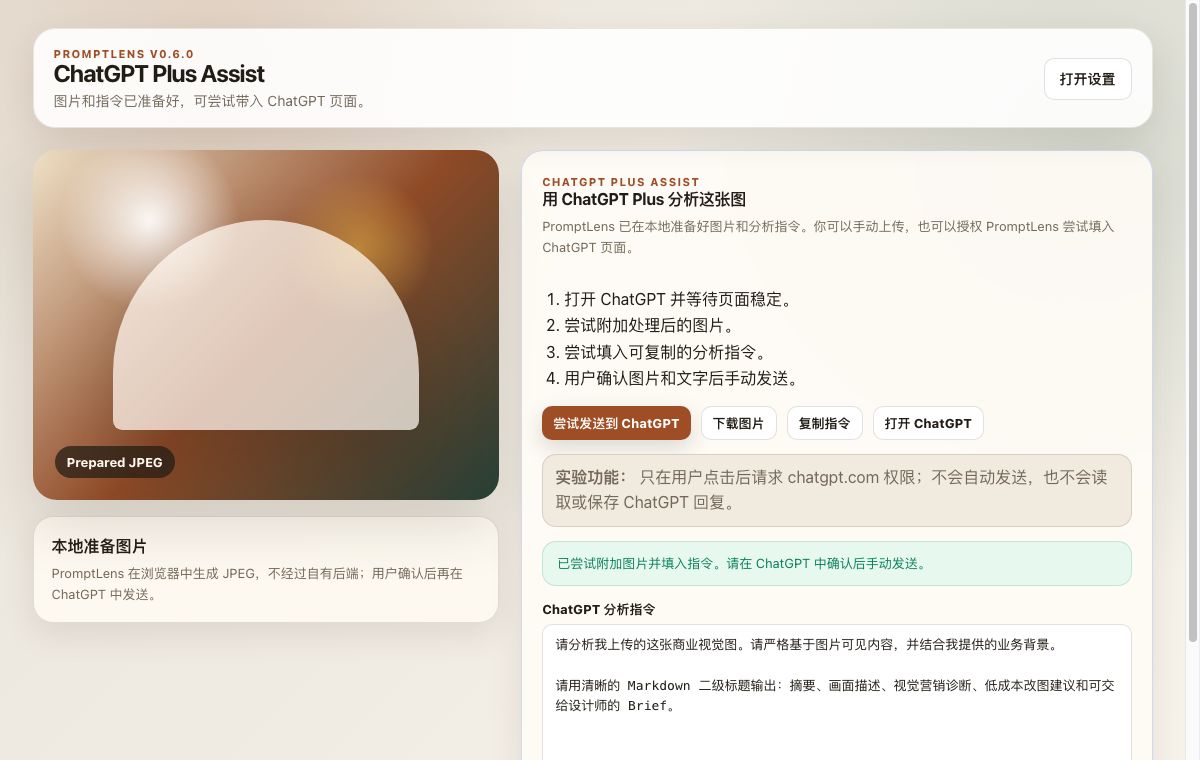Click the PROMPTLENS V0.6.0 version label
The width and height of the screenshot is (1200, 760).
click(123, 54)
